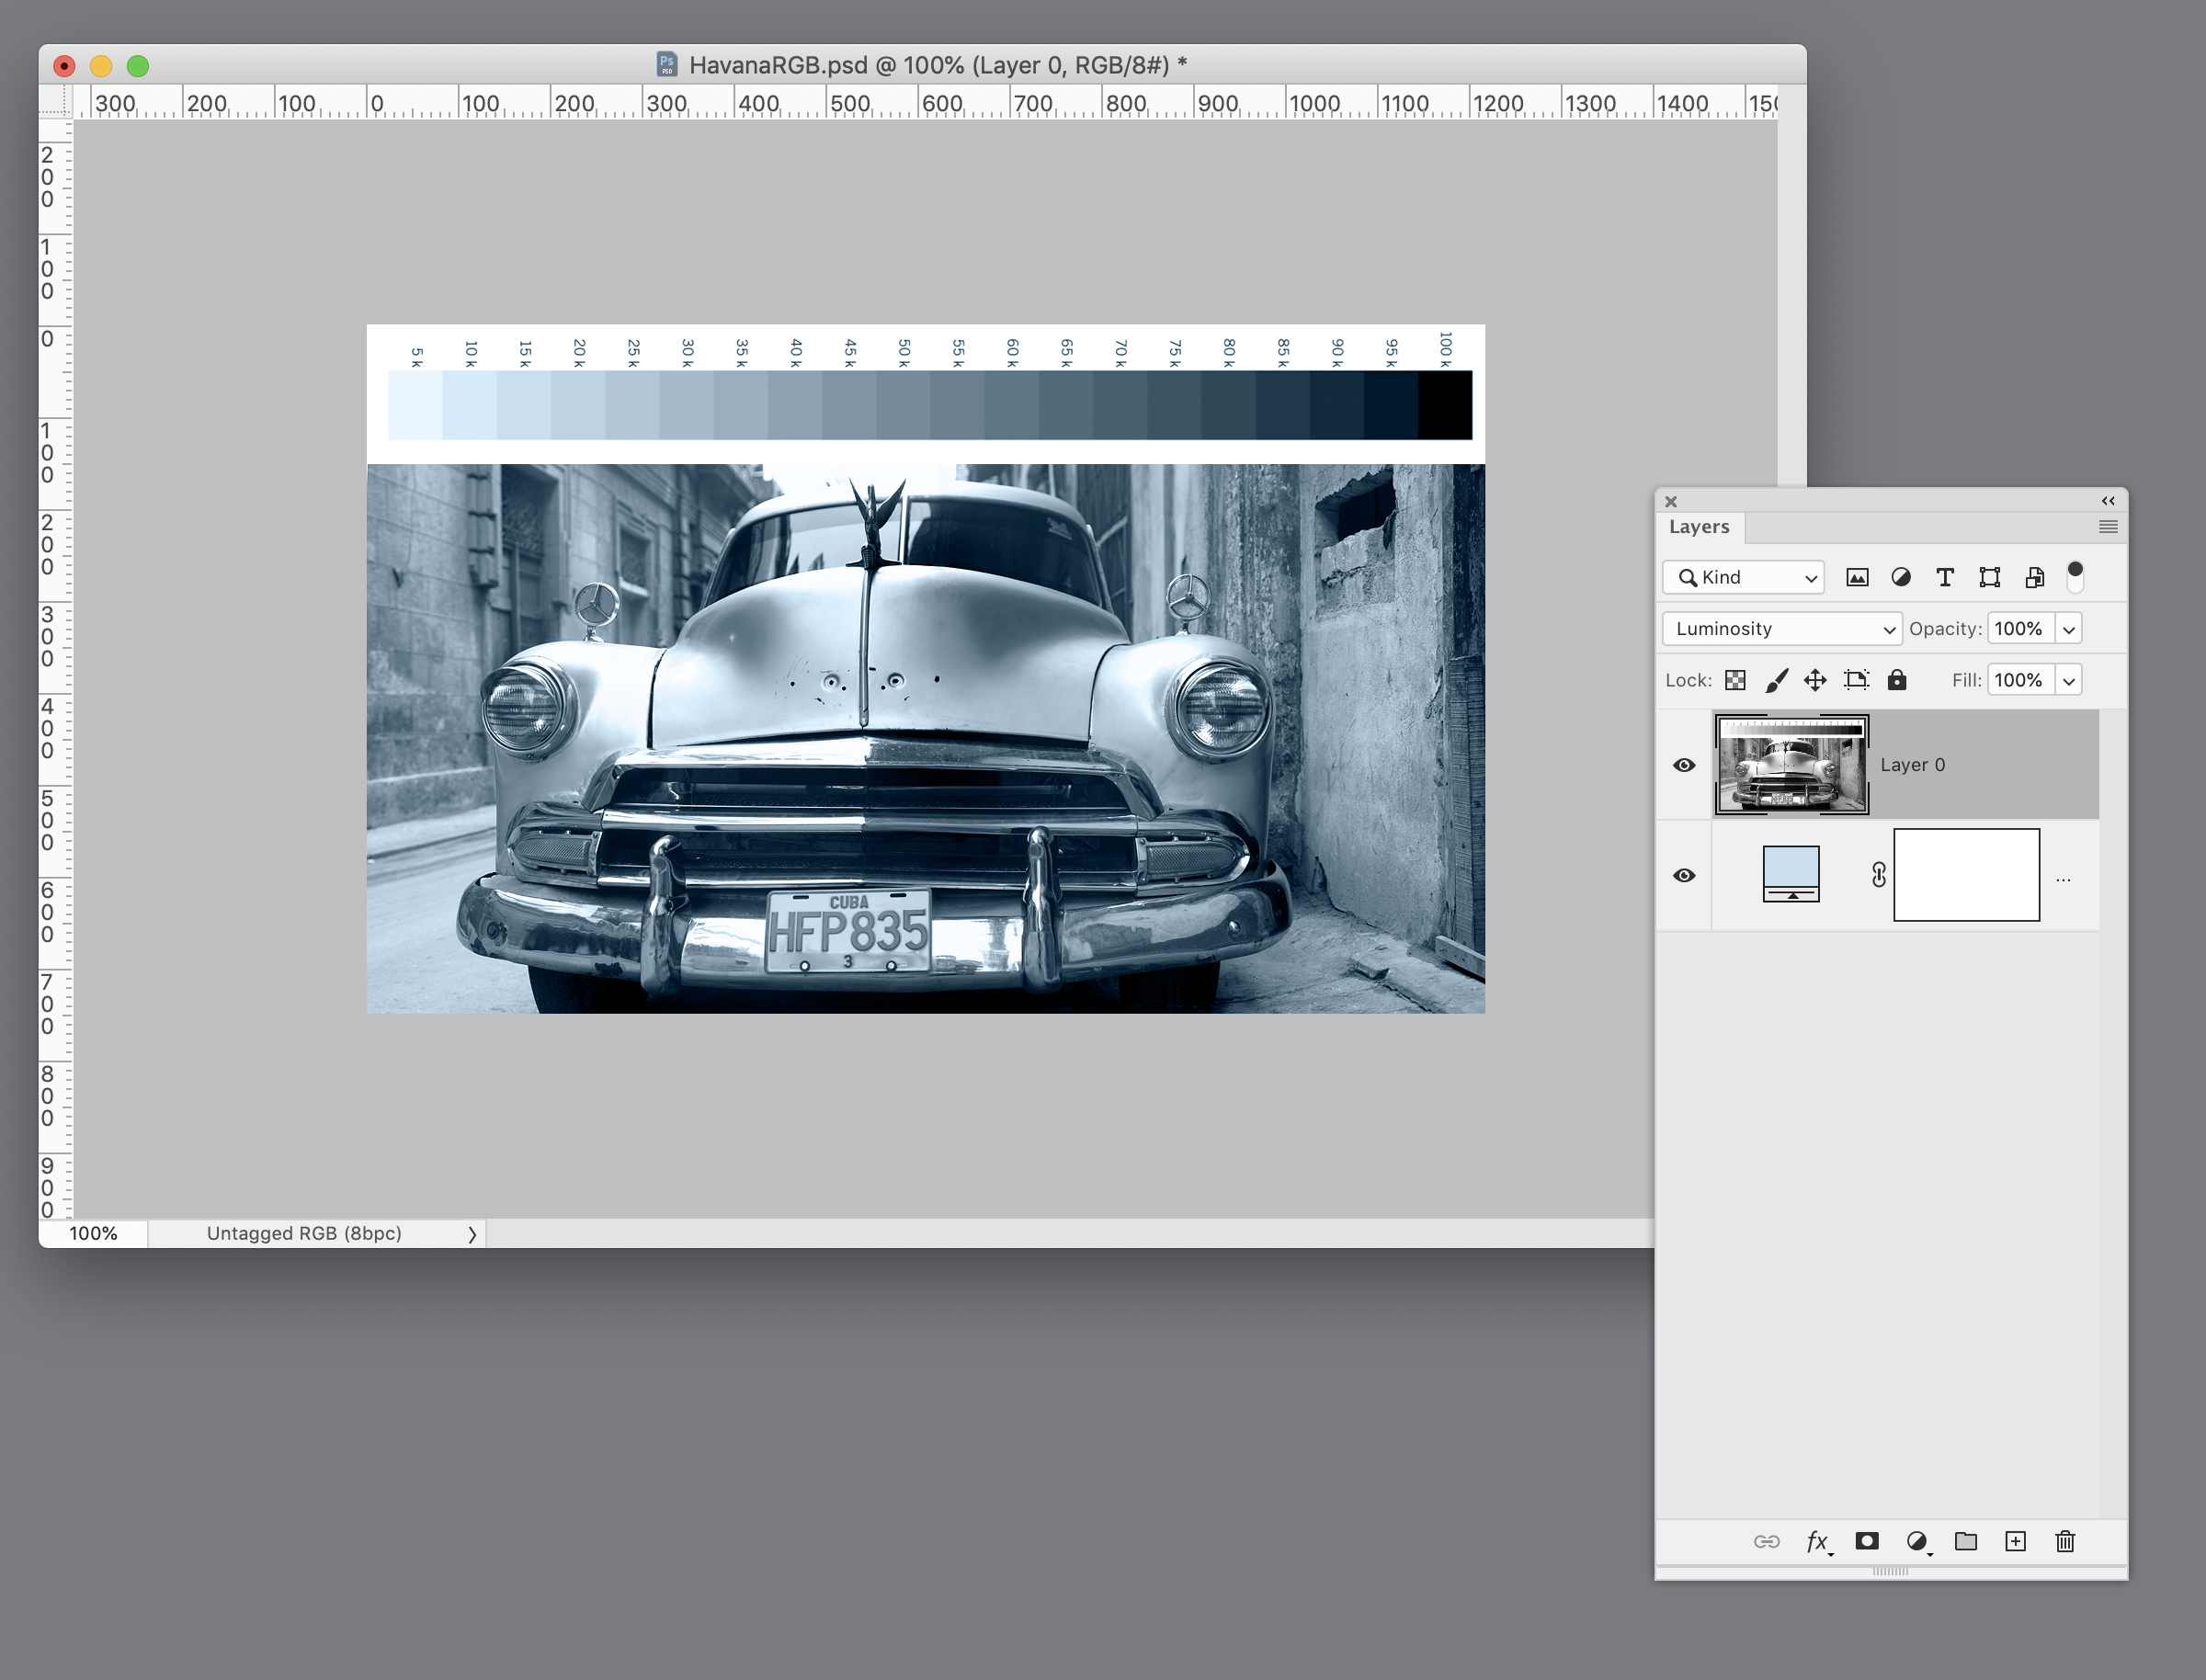Toggle layer filtering on/off switch
This screenshot has height=1680, width=2206.
click(2075, 576)
